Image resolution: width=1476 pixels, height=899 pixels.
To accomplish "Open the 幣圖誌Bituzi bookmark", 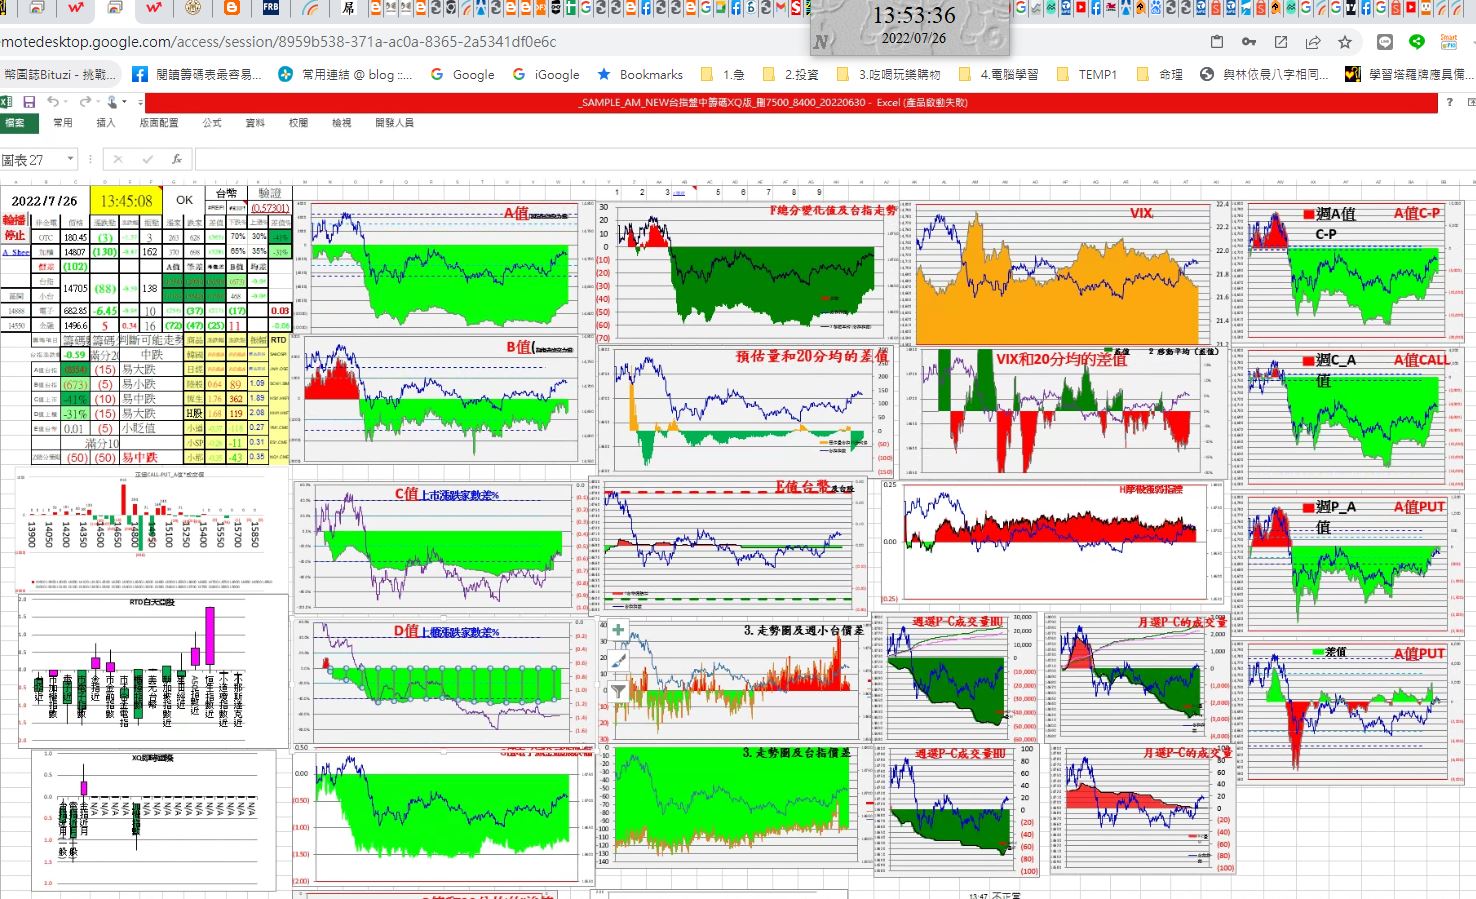I will click(x=60, y=74).
